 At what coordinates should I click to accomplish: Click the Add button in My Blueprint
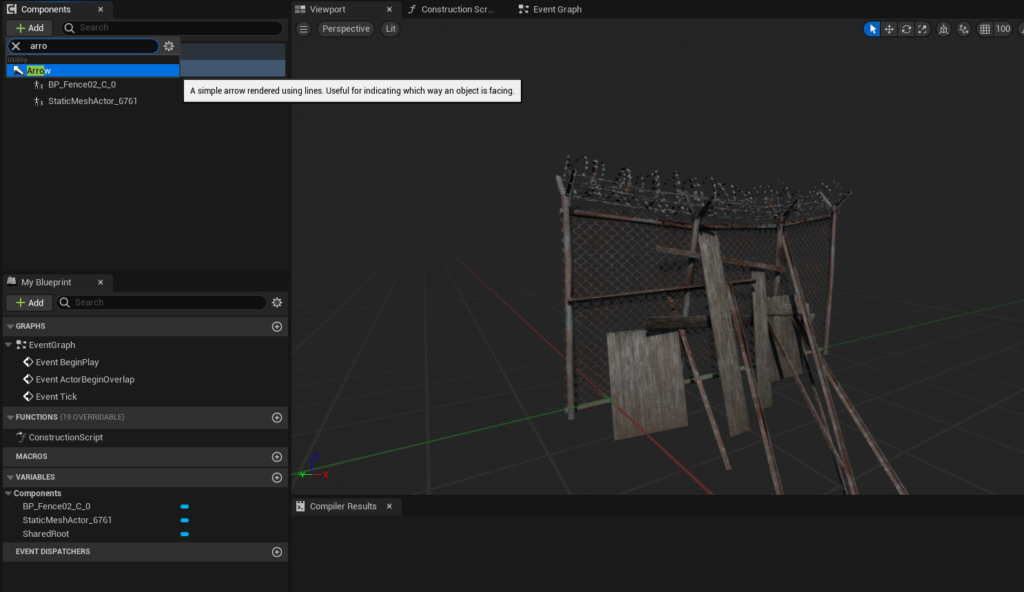tap(29, 302)
